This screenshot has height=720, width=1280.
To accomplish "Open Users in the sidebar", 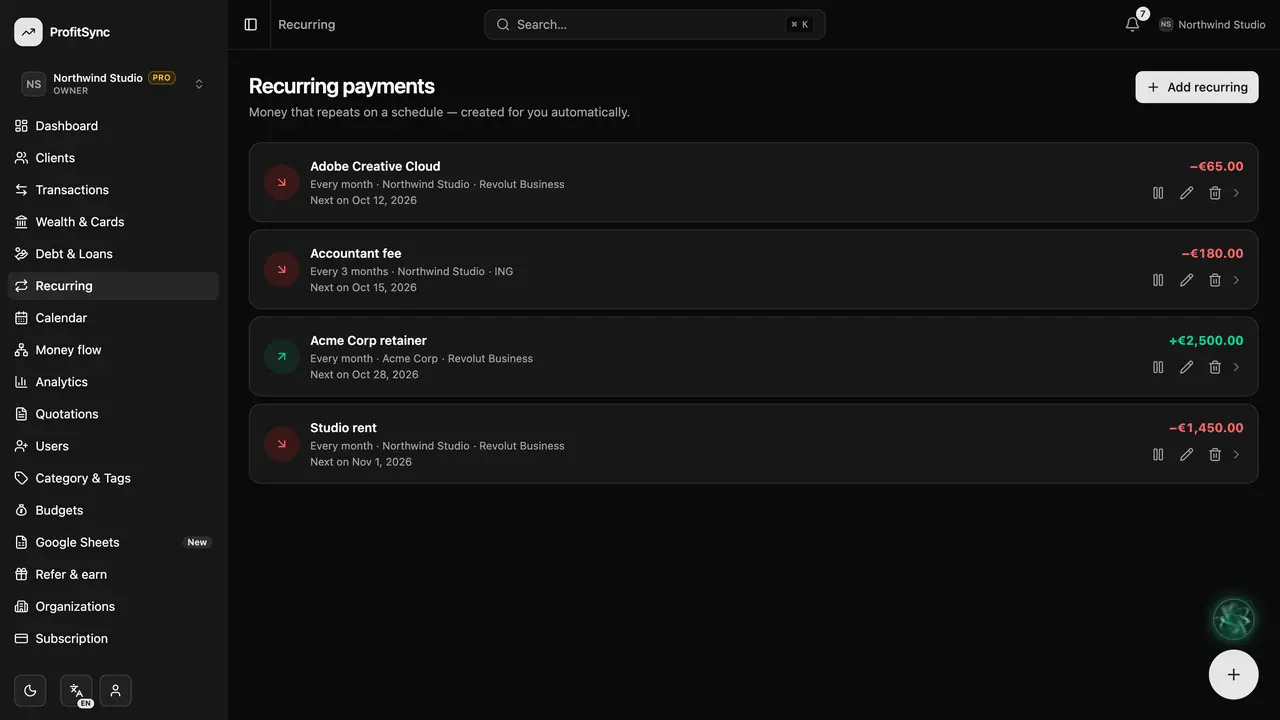I will coord(113,446).
